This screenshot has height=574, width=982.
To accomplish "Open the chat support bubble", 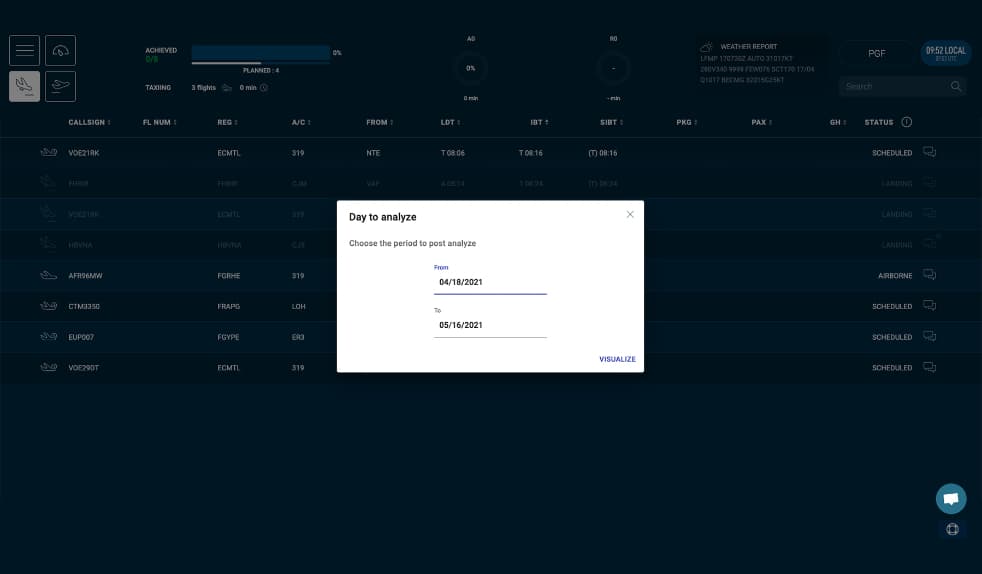I will coord(951,499).
